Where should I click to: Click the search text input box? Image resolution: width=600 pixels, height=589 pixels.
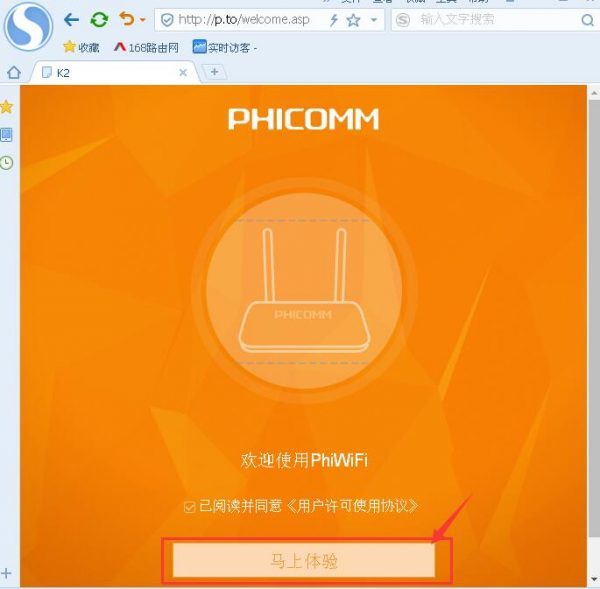497,20
